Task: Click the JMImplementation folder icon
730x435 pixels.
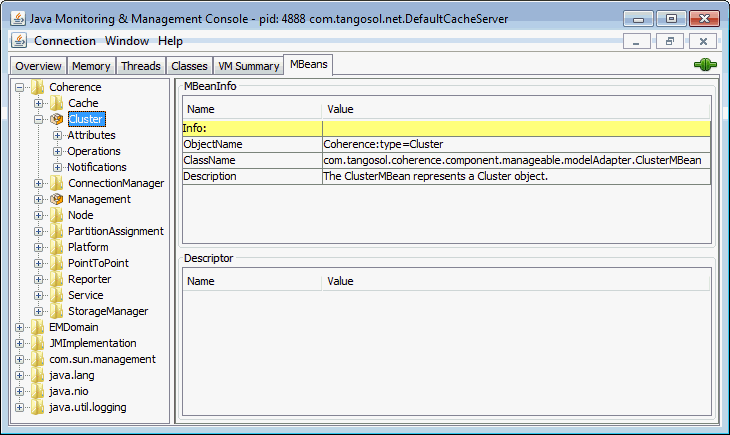Action: [38, 343]
